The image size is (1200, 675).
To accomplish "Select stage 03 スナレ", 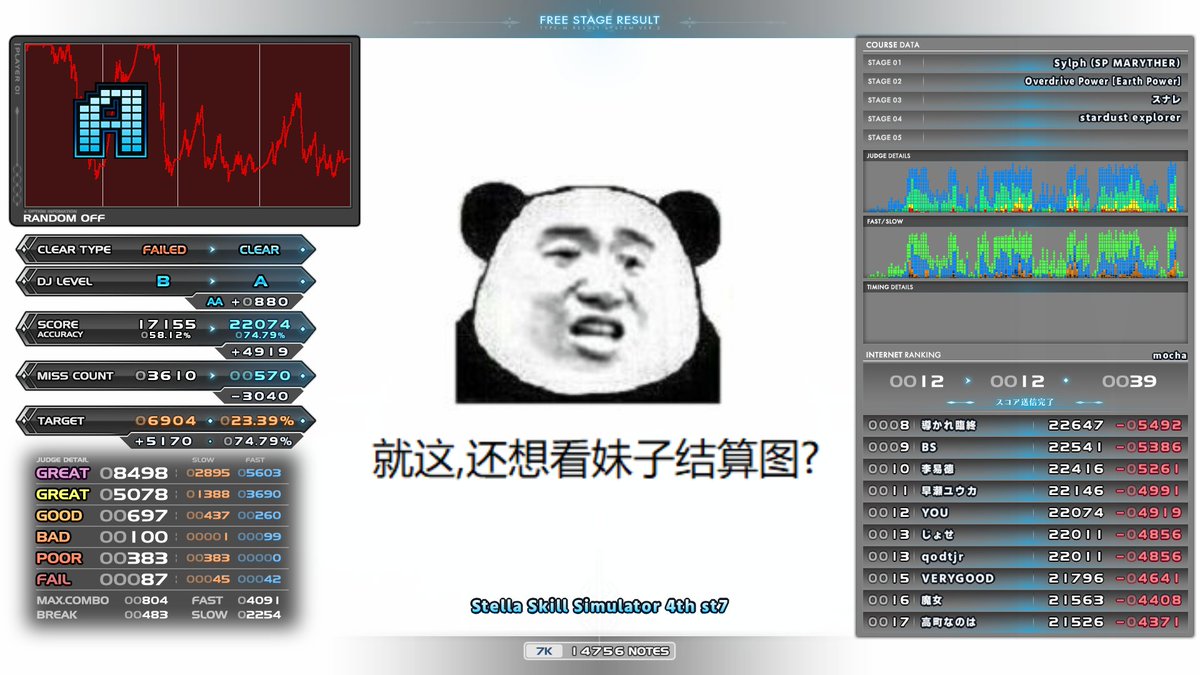I will 1025,100.
